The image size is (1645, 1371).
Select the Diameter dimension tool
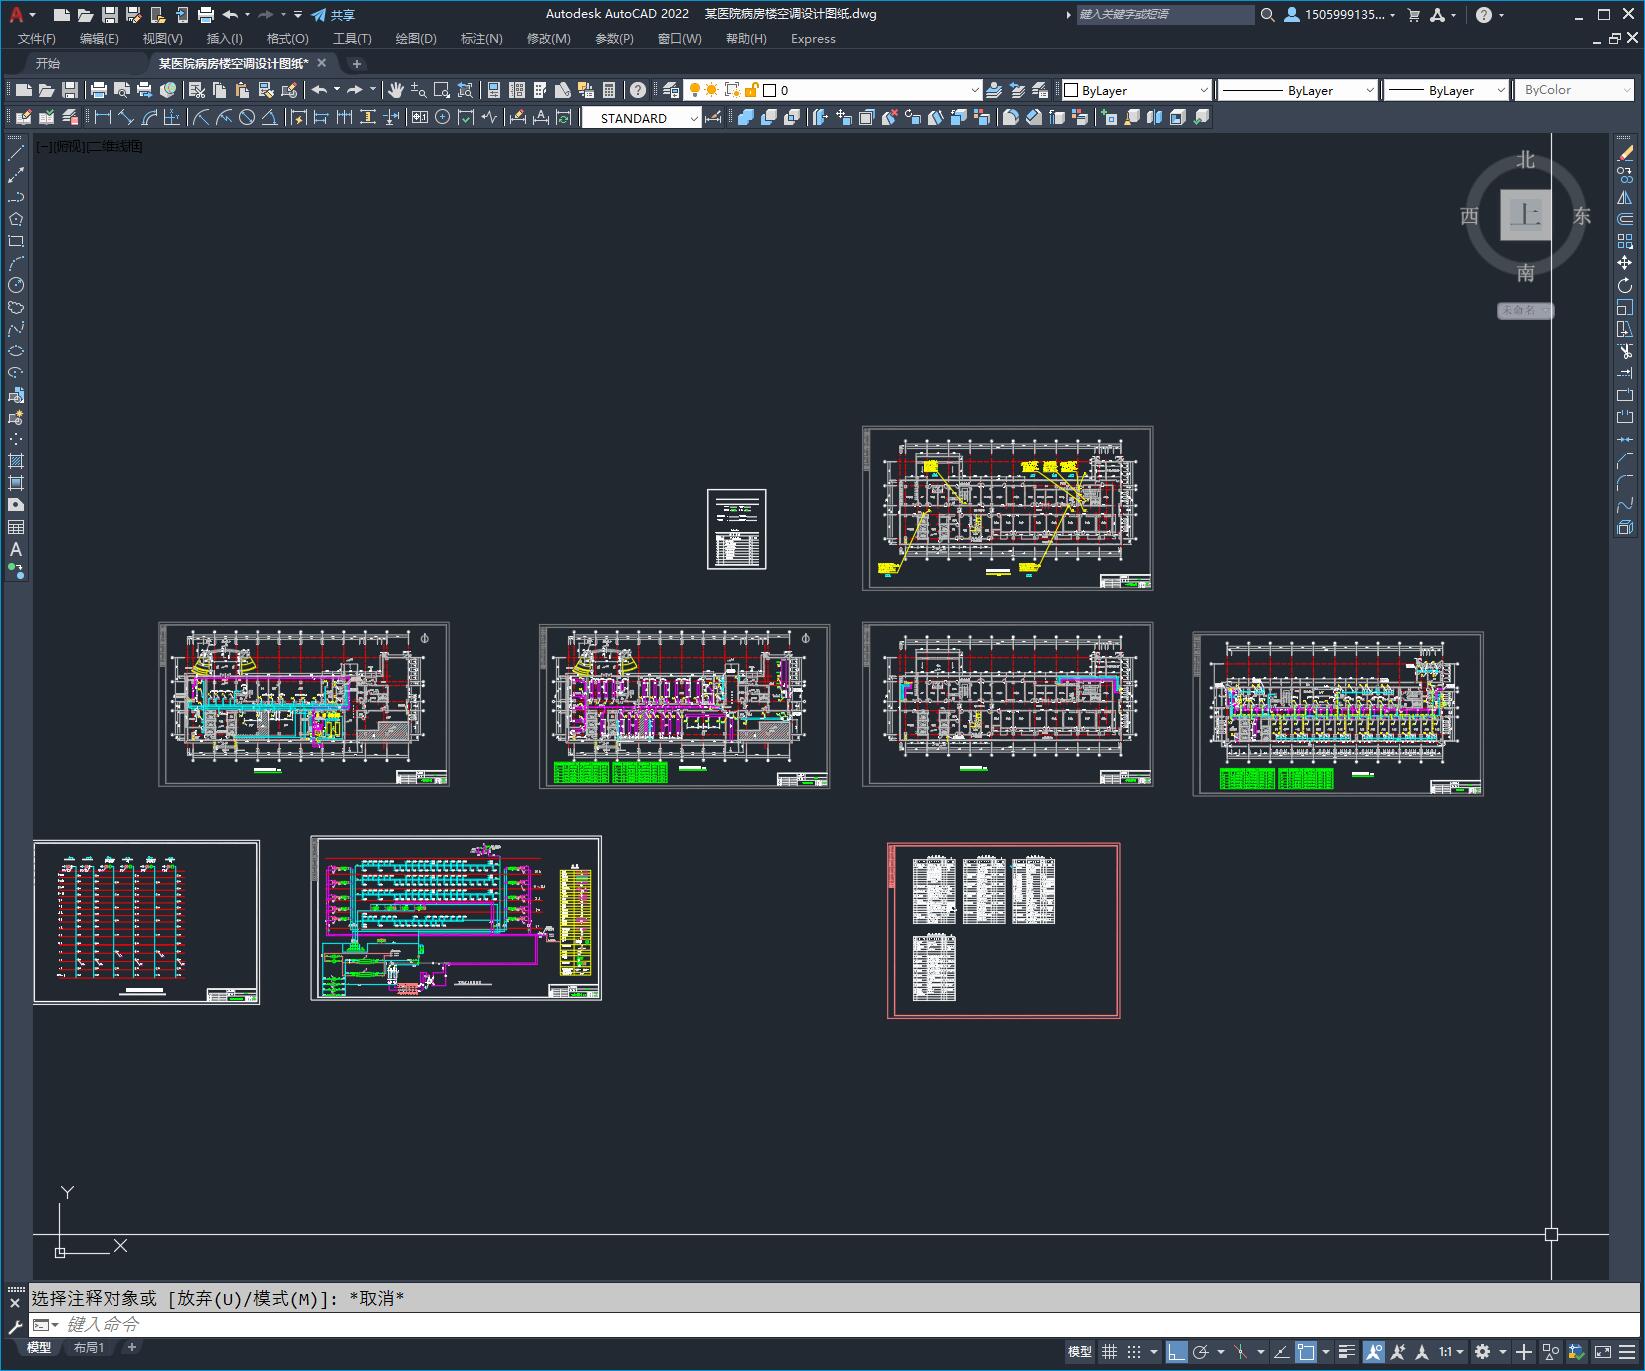click(x=247, y=117)
